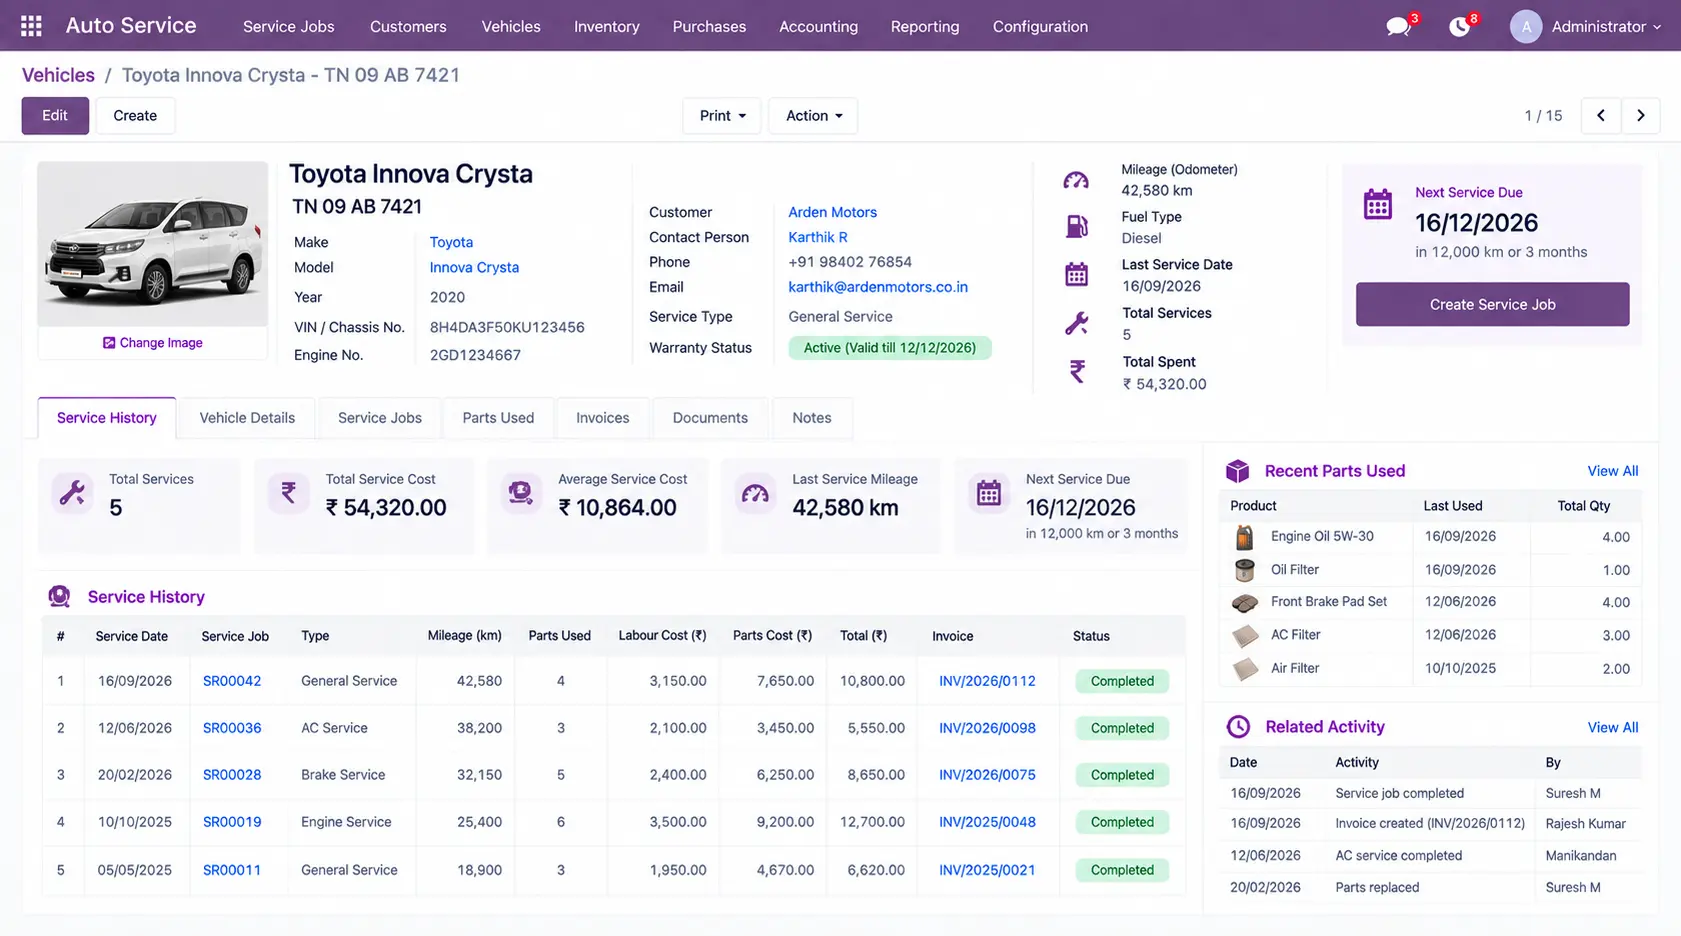The width and height of the screenshot is (1681, 936).
Task: Go to next vehicle record arrow
Action: (x=1640, y=116)
